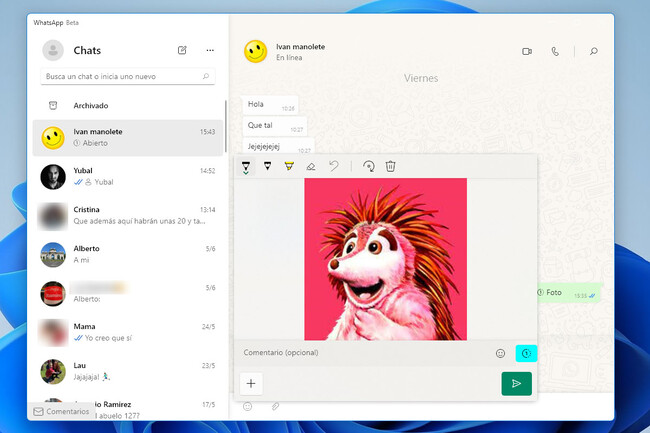This screenshot has width=650, height=433.
Task: Click the 'Jejejejej' message bubble
Action: [x=278, y=147]
